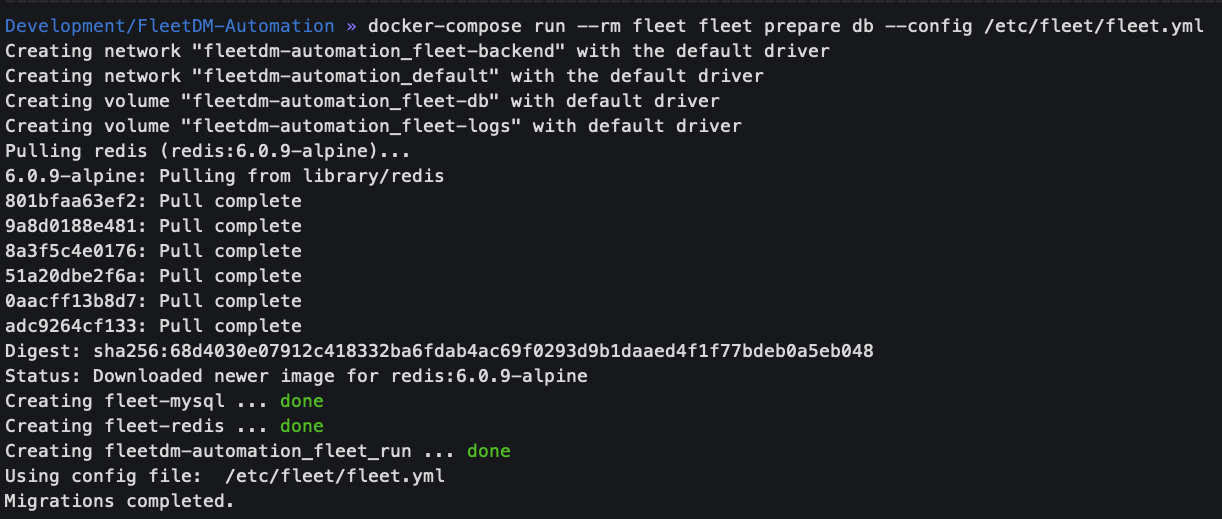Click the sha256 digest hash

[483, 351]
